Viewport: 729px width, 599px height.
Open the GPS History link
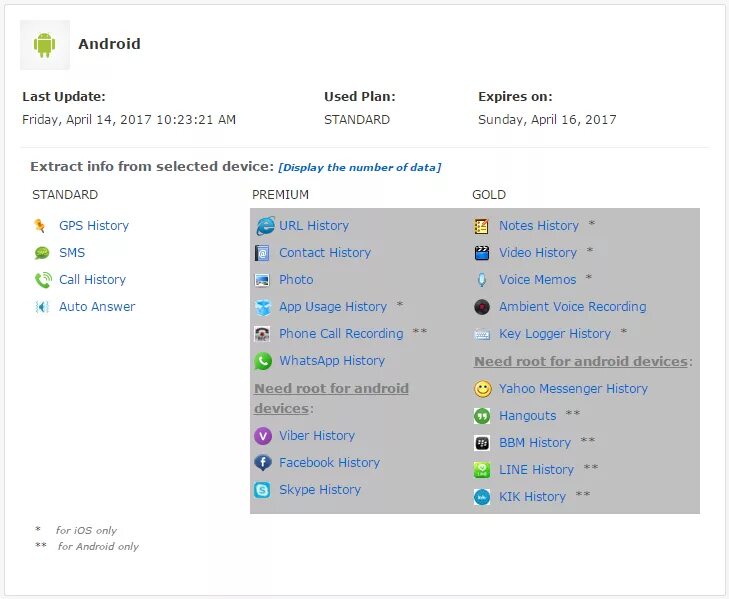point(94,226)
